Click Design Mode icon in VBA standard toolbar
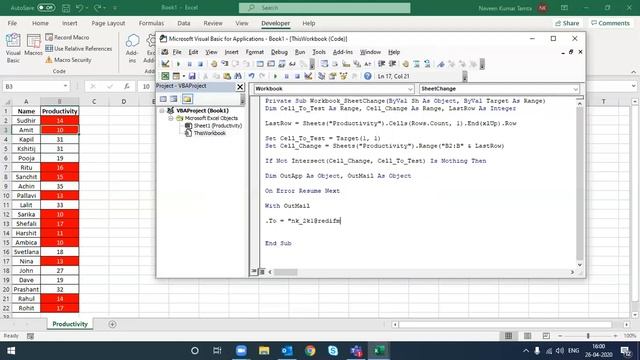This screenshot has height=360, width=640. click(x=308, y=76)
